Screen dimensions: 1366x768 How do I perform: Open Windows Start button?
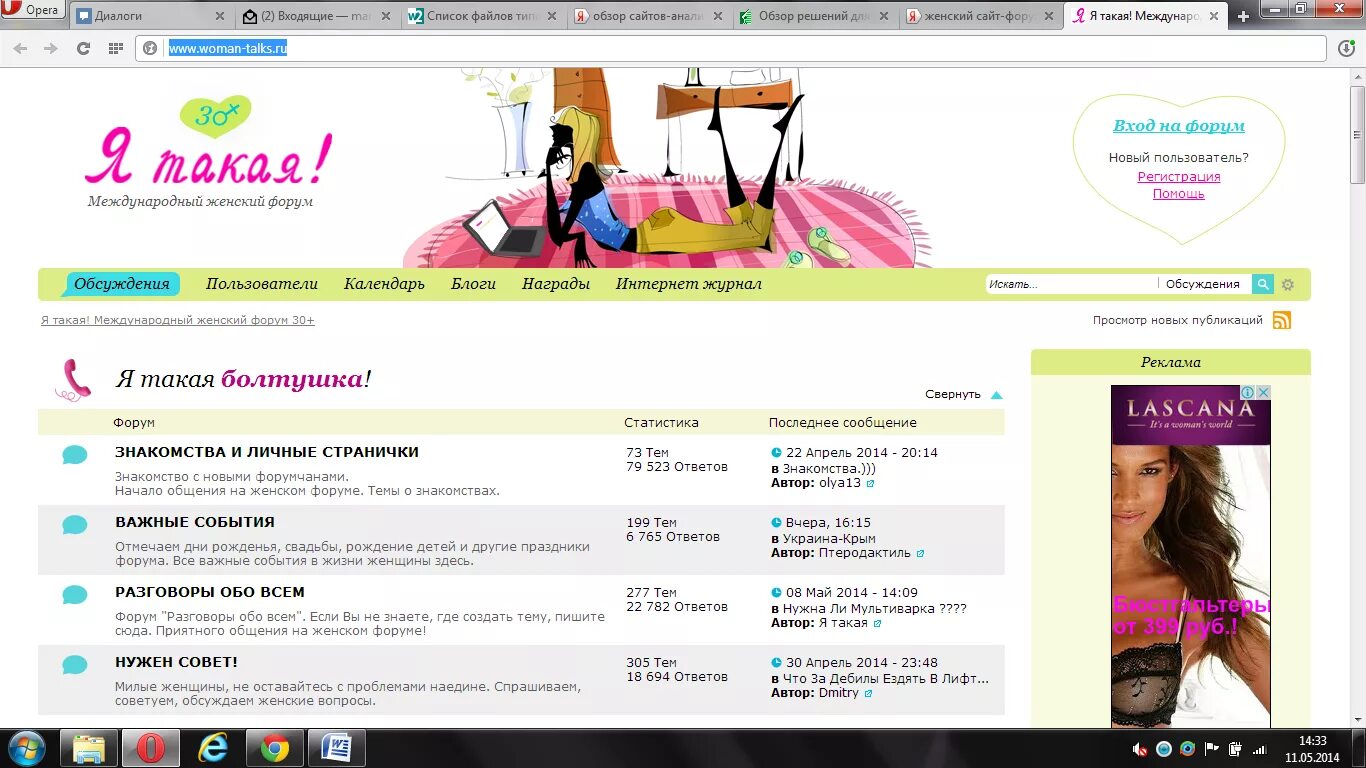[27, 748]
